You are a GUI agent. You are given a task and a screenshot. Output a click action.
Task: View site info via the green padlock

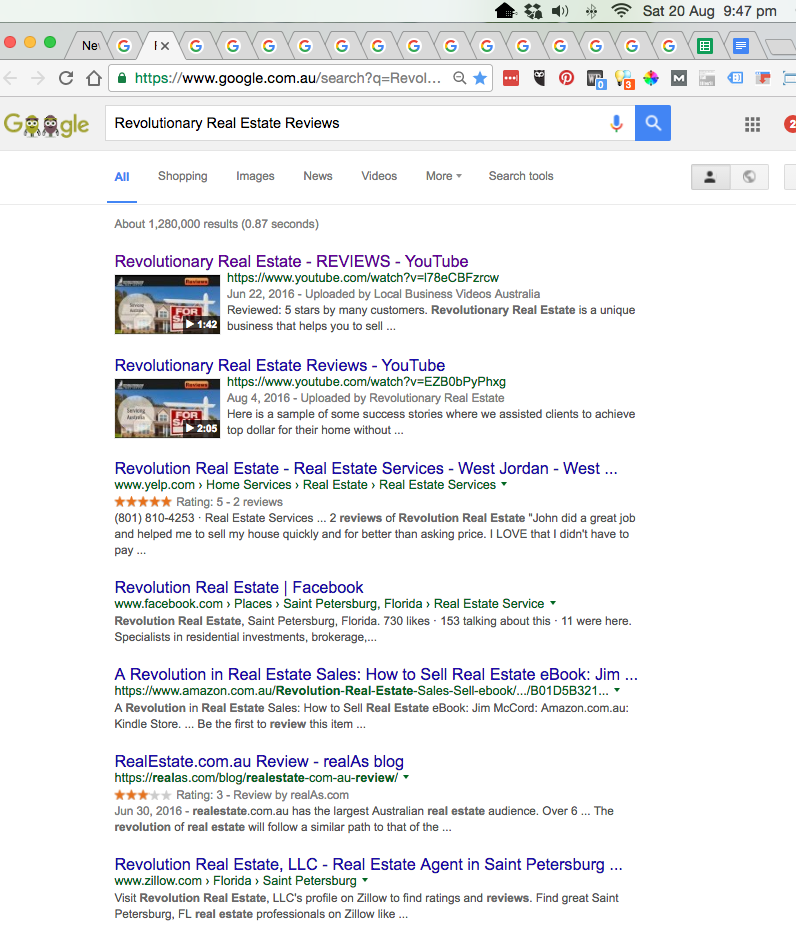click(x=122, y=78)
